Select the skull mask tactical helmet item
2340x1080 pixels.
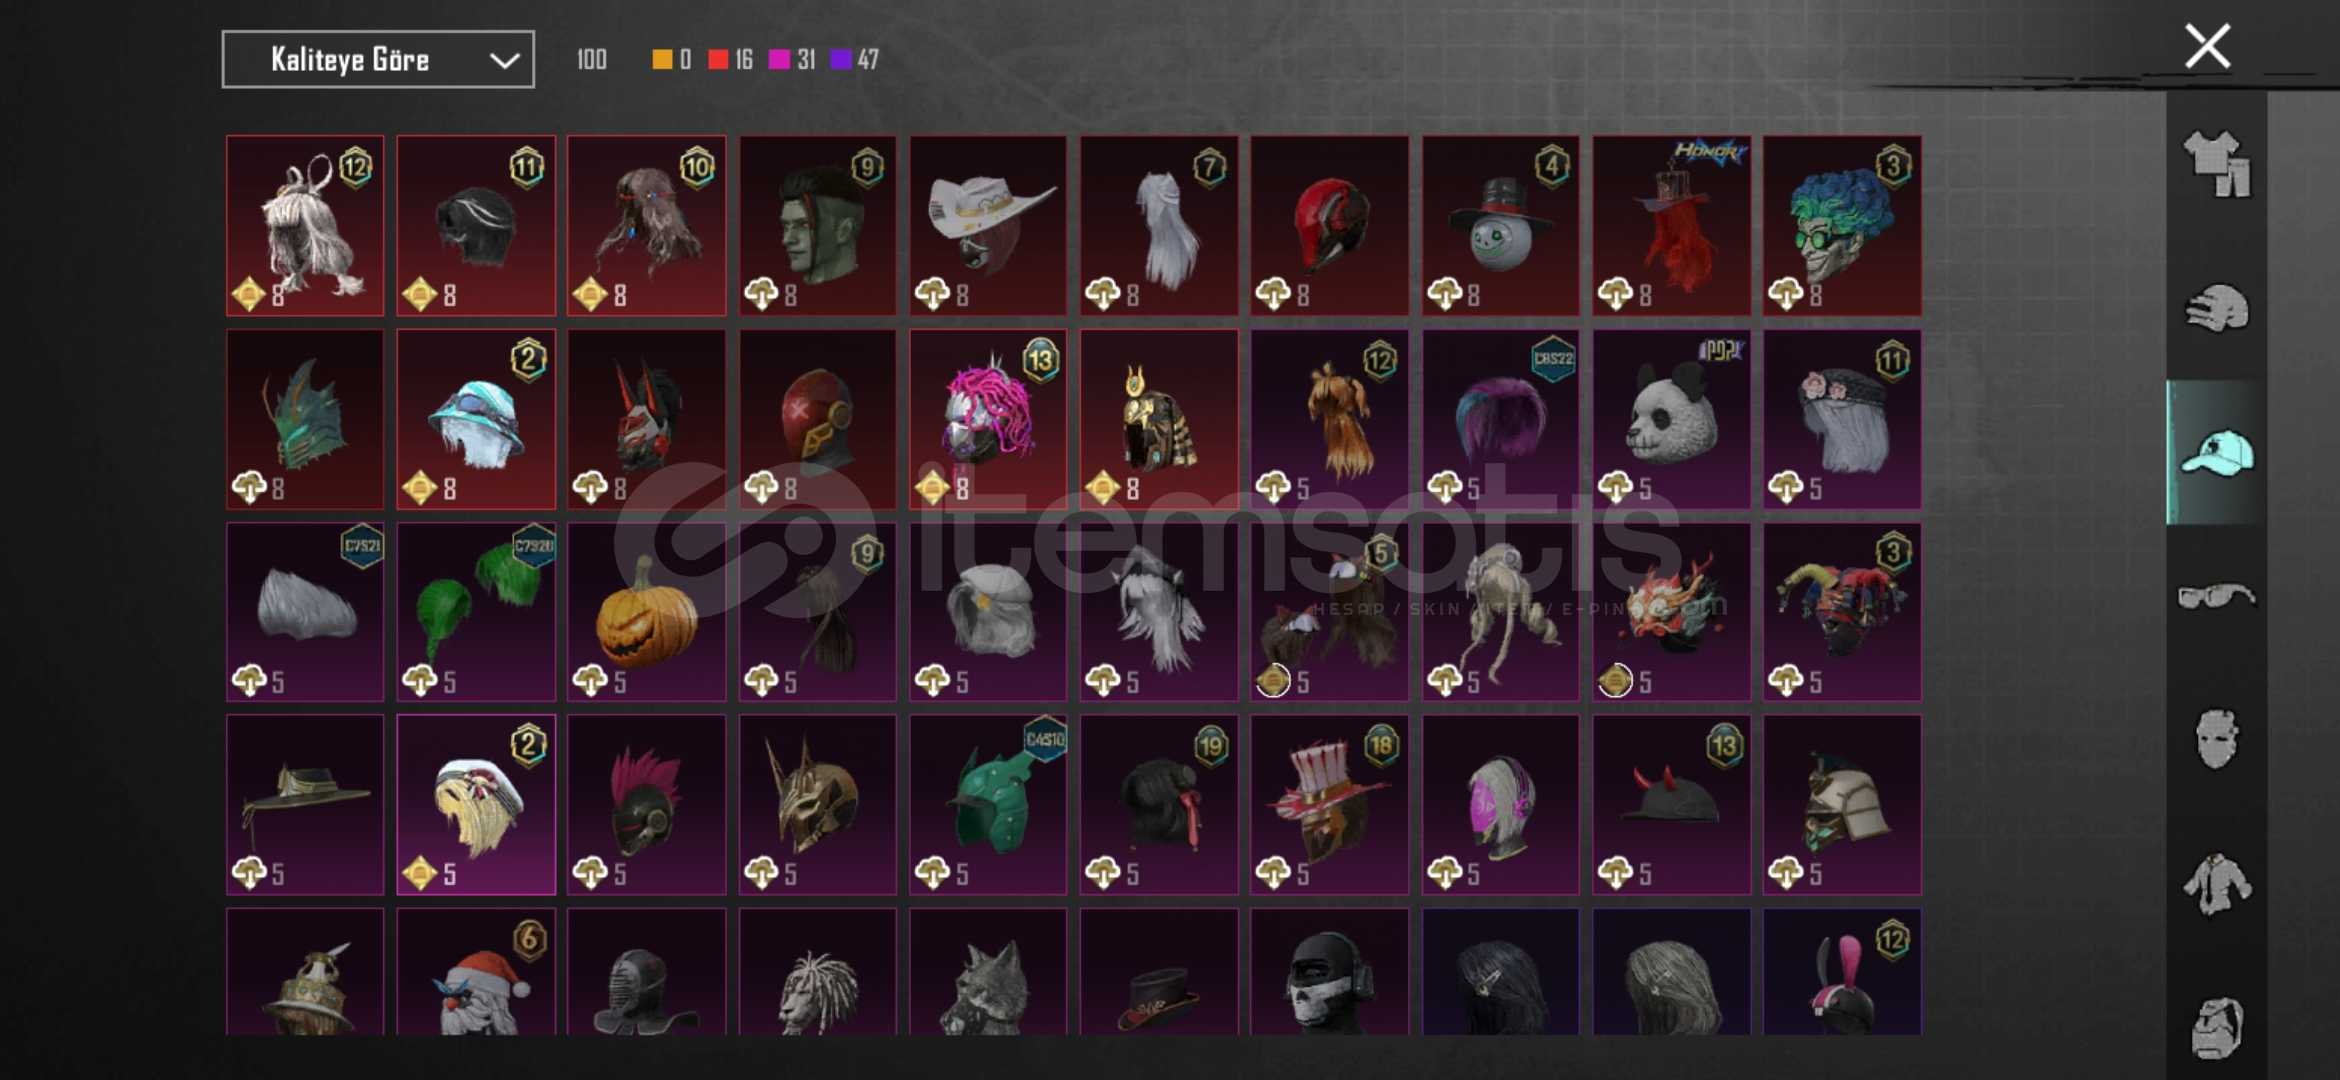click(1329, 971)
